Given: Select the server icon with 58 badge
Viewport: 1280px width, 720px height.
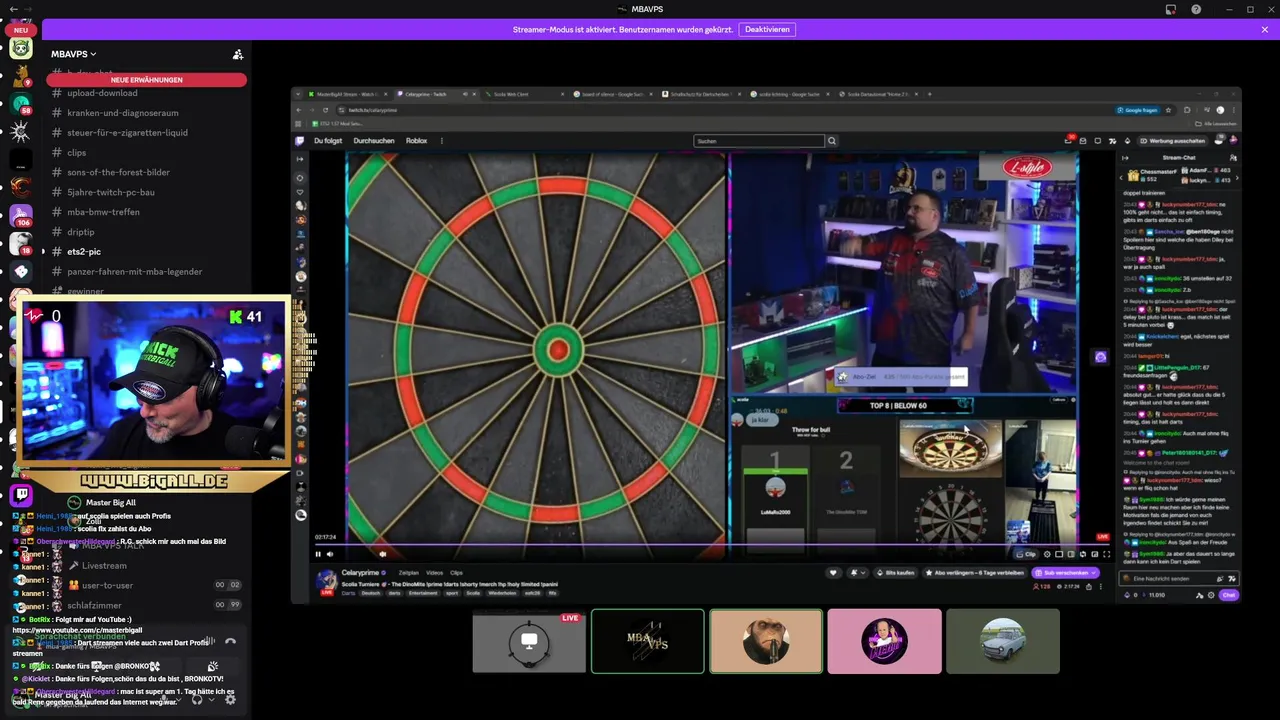Looking at the screenshot, I should coord(21,103).
